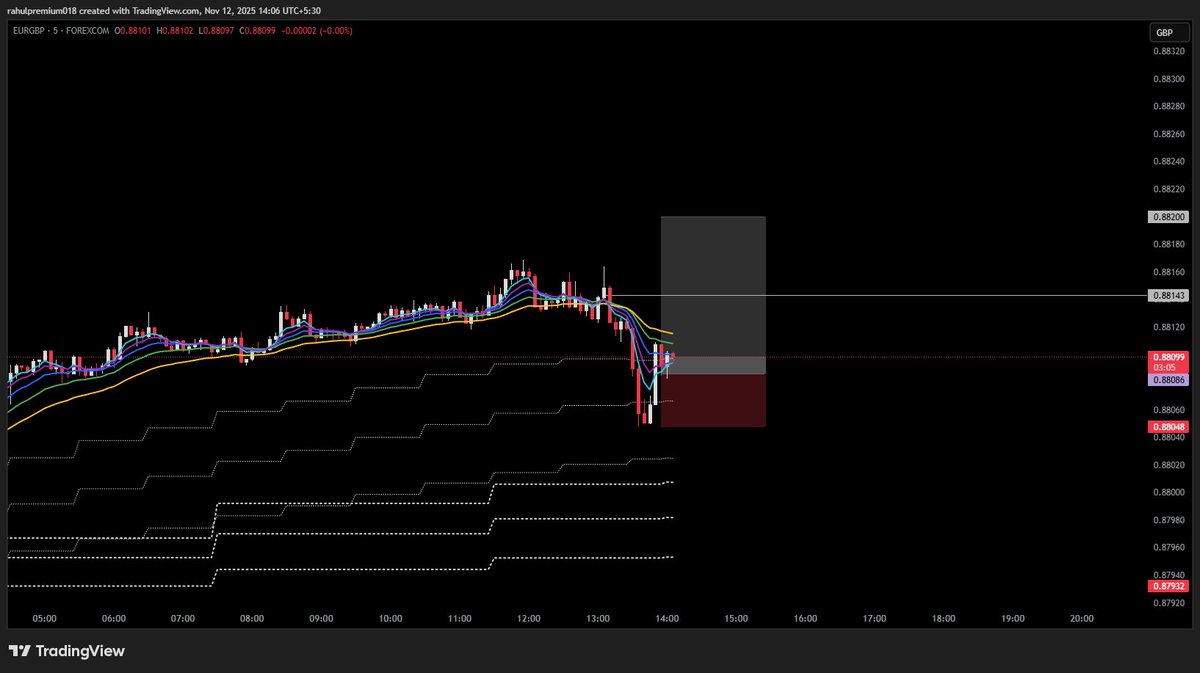Click the 0.88000 price axis label
The height and width of the screenshot is (673, 1200).
[1169, 493]
